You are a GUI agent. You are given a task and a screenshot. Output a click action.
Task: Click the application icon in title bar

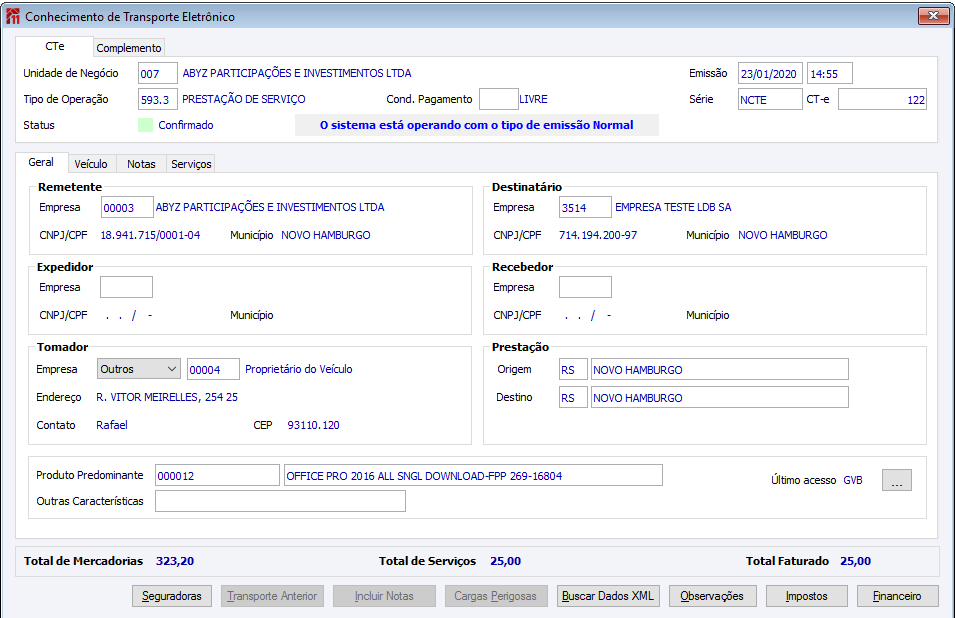[x=12, y=16]
